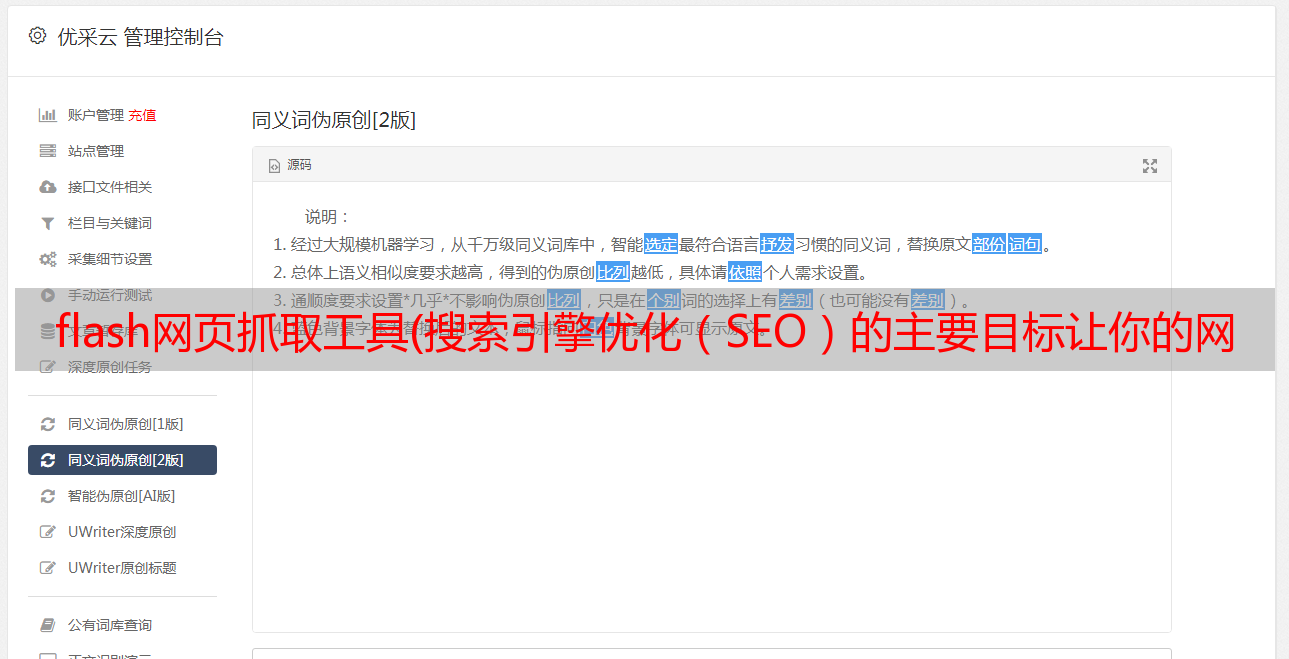Open UWriter深度原创 menu item
This screenshot has height=659, width=1289.
click(122, 532)
